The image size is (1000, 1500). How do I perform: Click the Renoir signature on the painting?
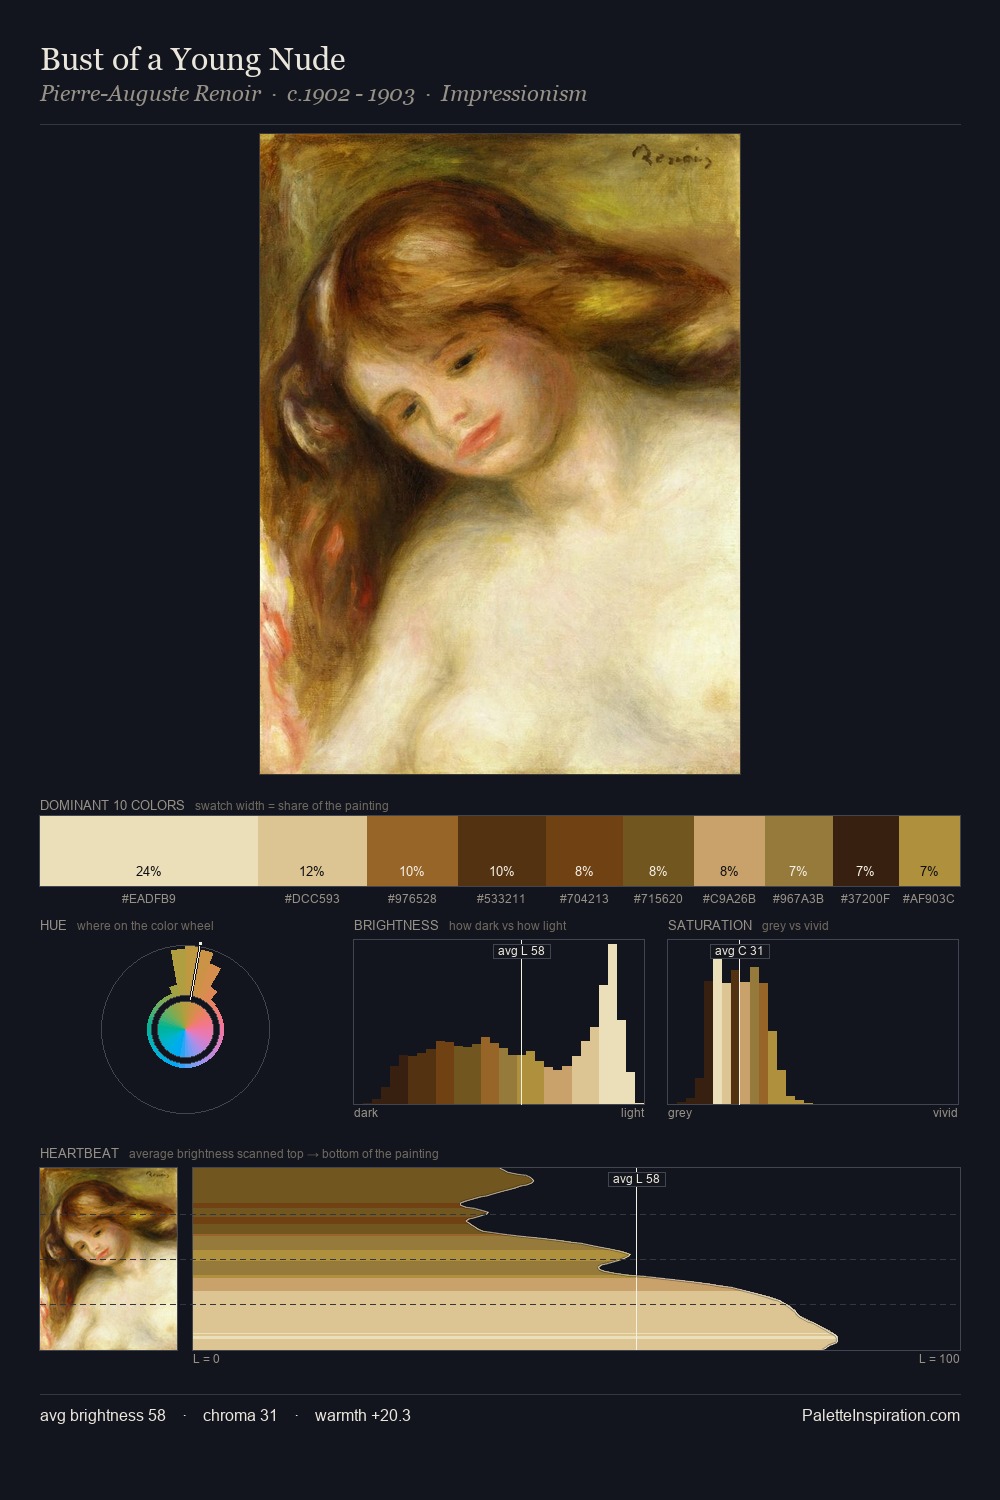pos(672,157)
